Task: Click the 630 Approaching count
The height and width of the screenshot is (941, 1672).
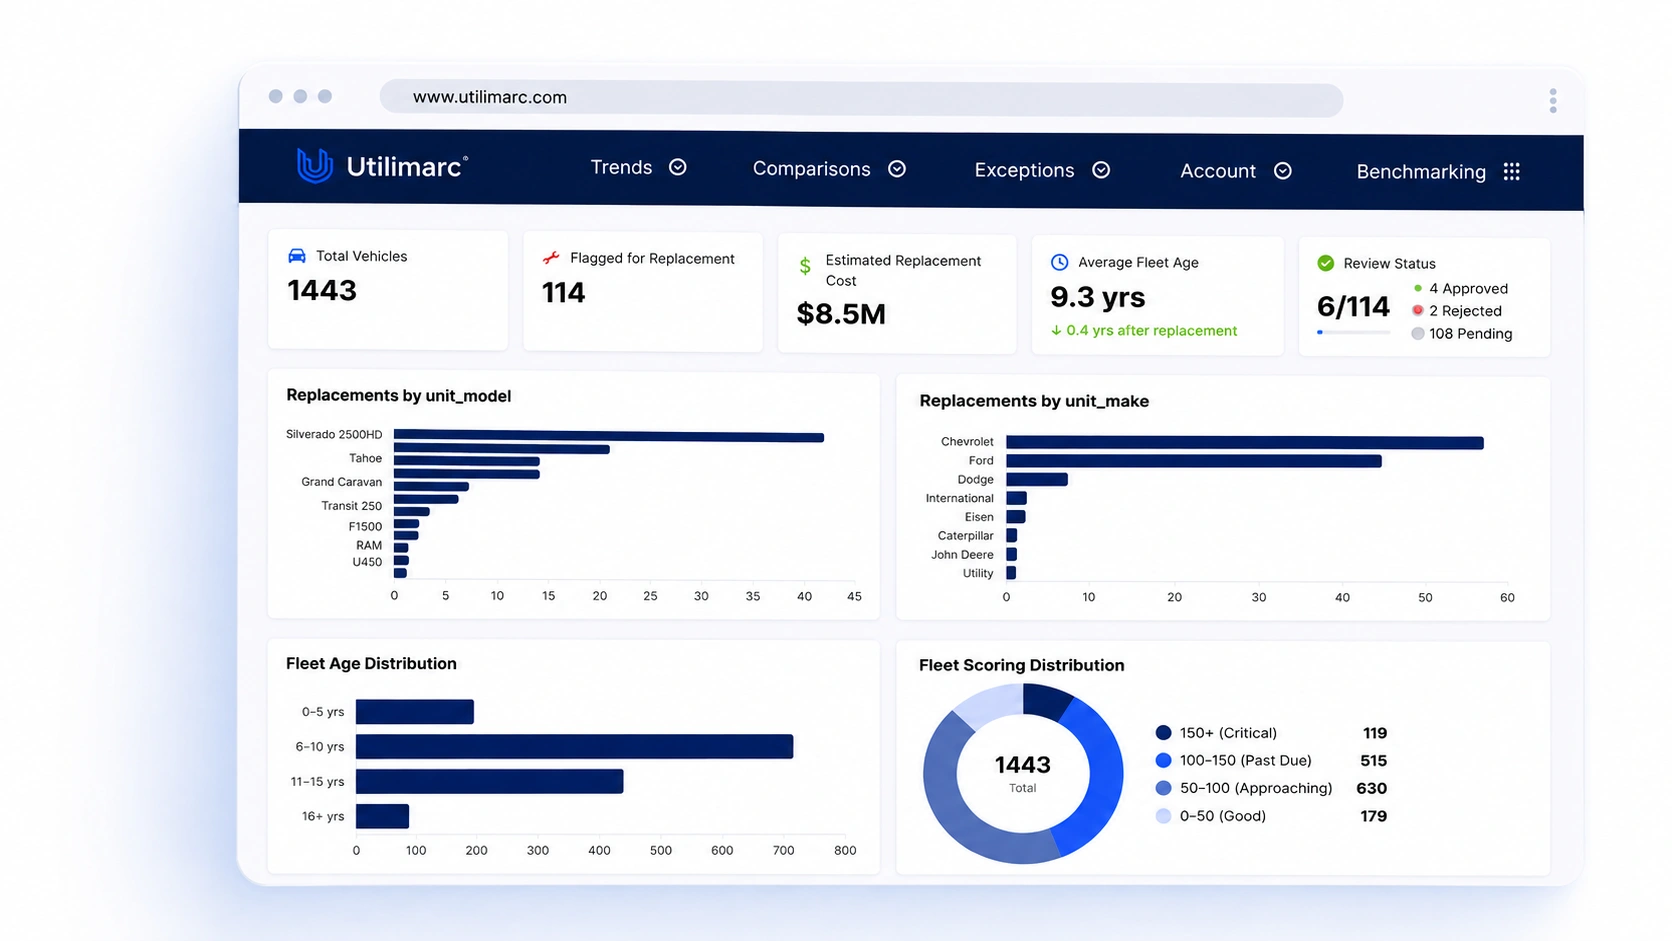Action: click(1371, 788)
